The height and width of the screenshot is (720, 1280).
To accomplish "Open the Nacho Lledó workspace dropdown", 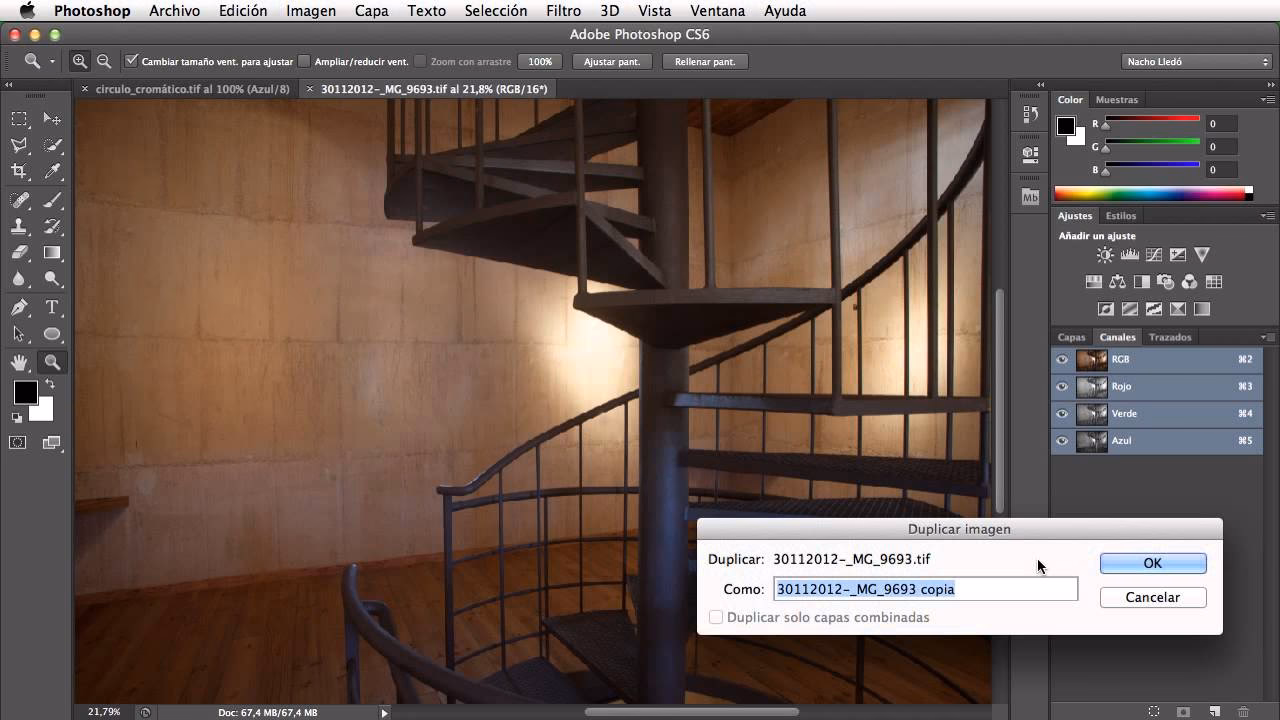I will tap(1196, 60).
